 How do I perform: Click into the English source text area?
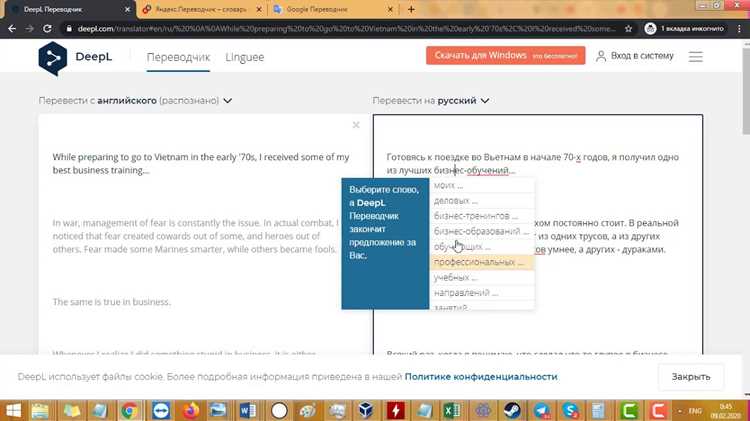[x=204, y=234]
